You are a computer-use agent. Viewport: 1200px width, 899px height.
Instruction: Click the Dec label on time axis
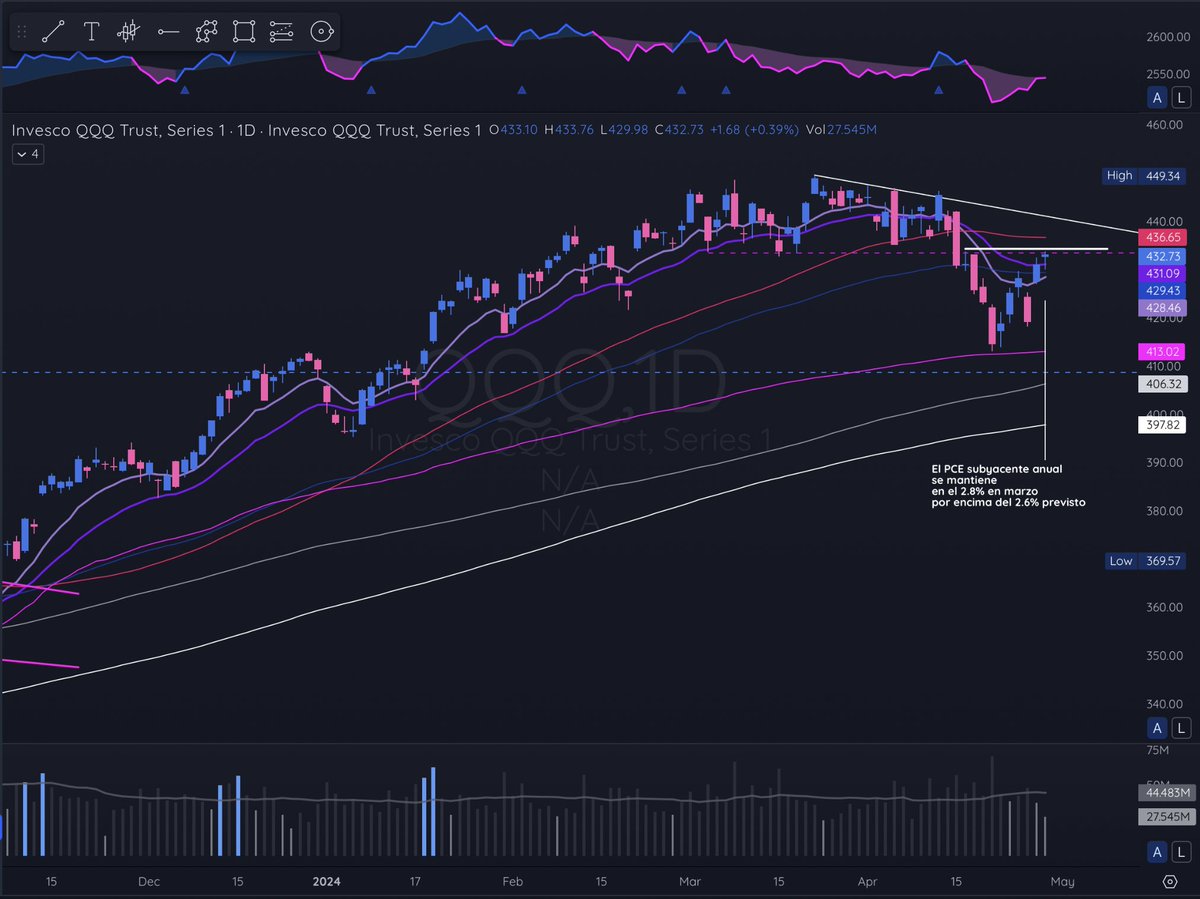coord(149,882)
